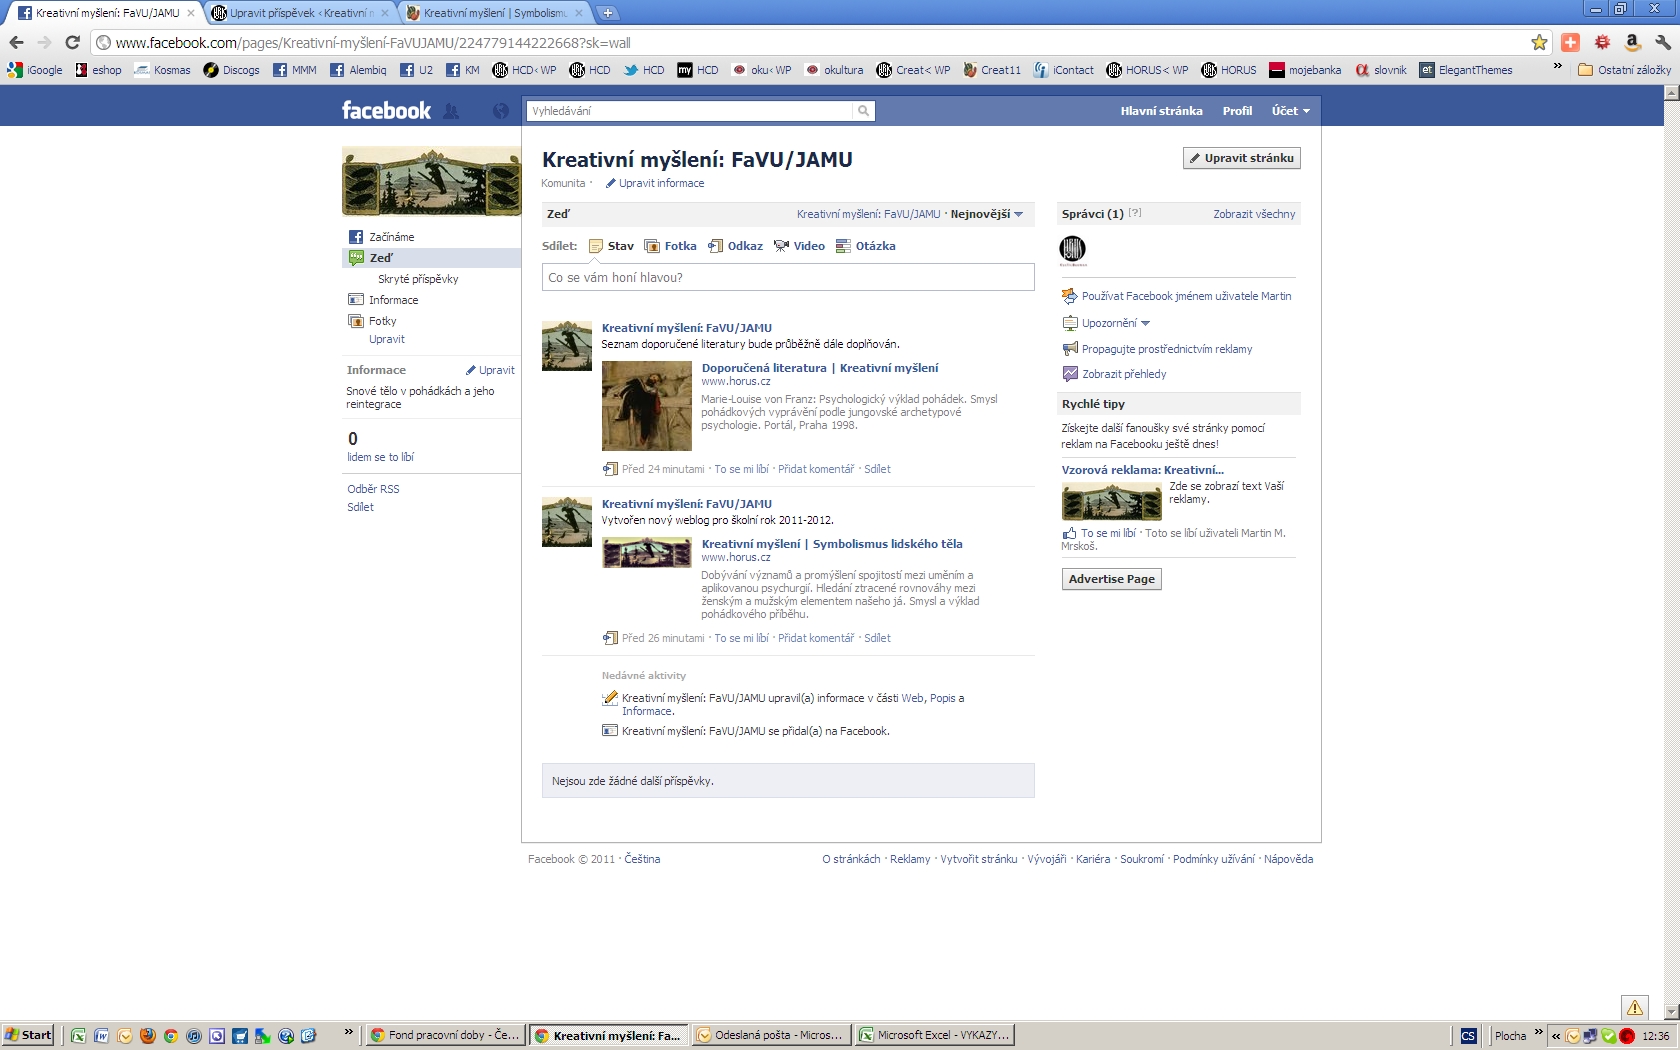Open the iContact bookmark
1680x1050 pixels.
[1064, 70]
